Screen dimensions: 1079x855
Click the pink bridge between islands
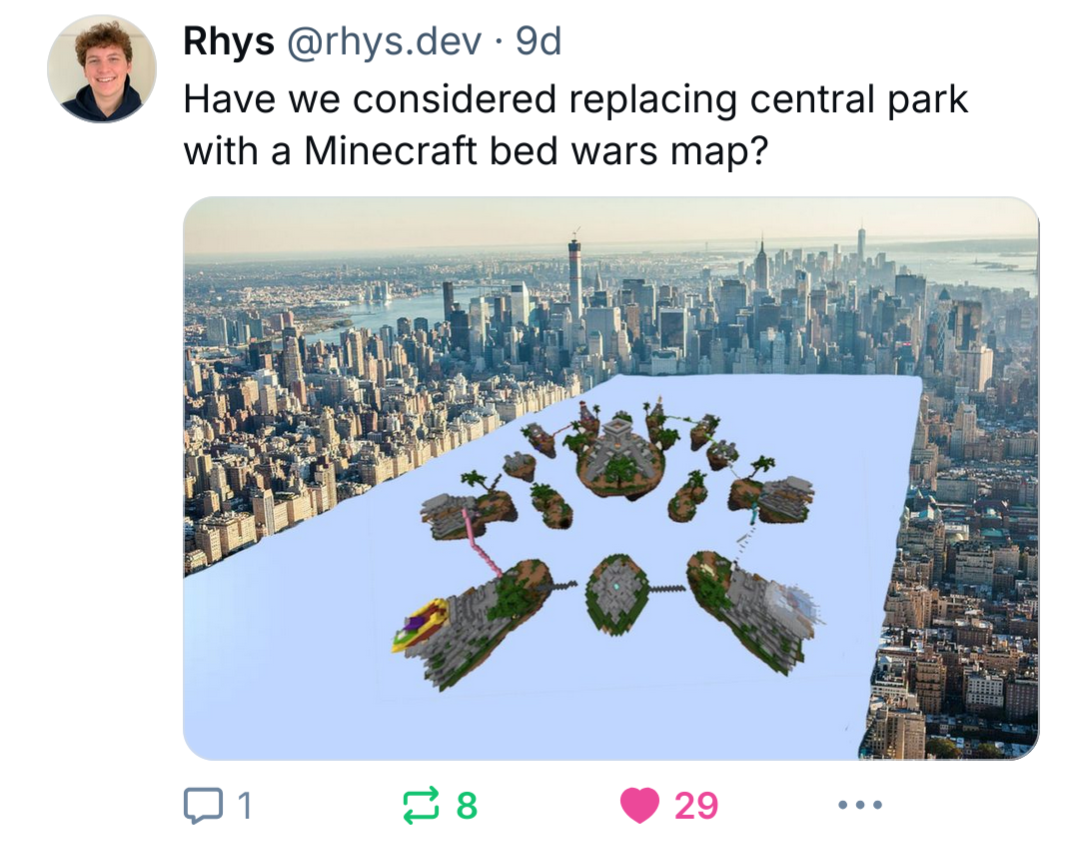(x=480, y=543)
